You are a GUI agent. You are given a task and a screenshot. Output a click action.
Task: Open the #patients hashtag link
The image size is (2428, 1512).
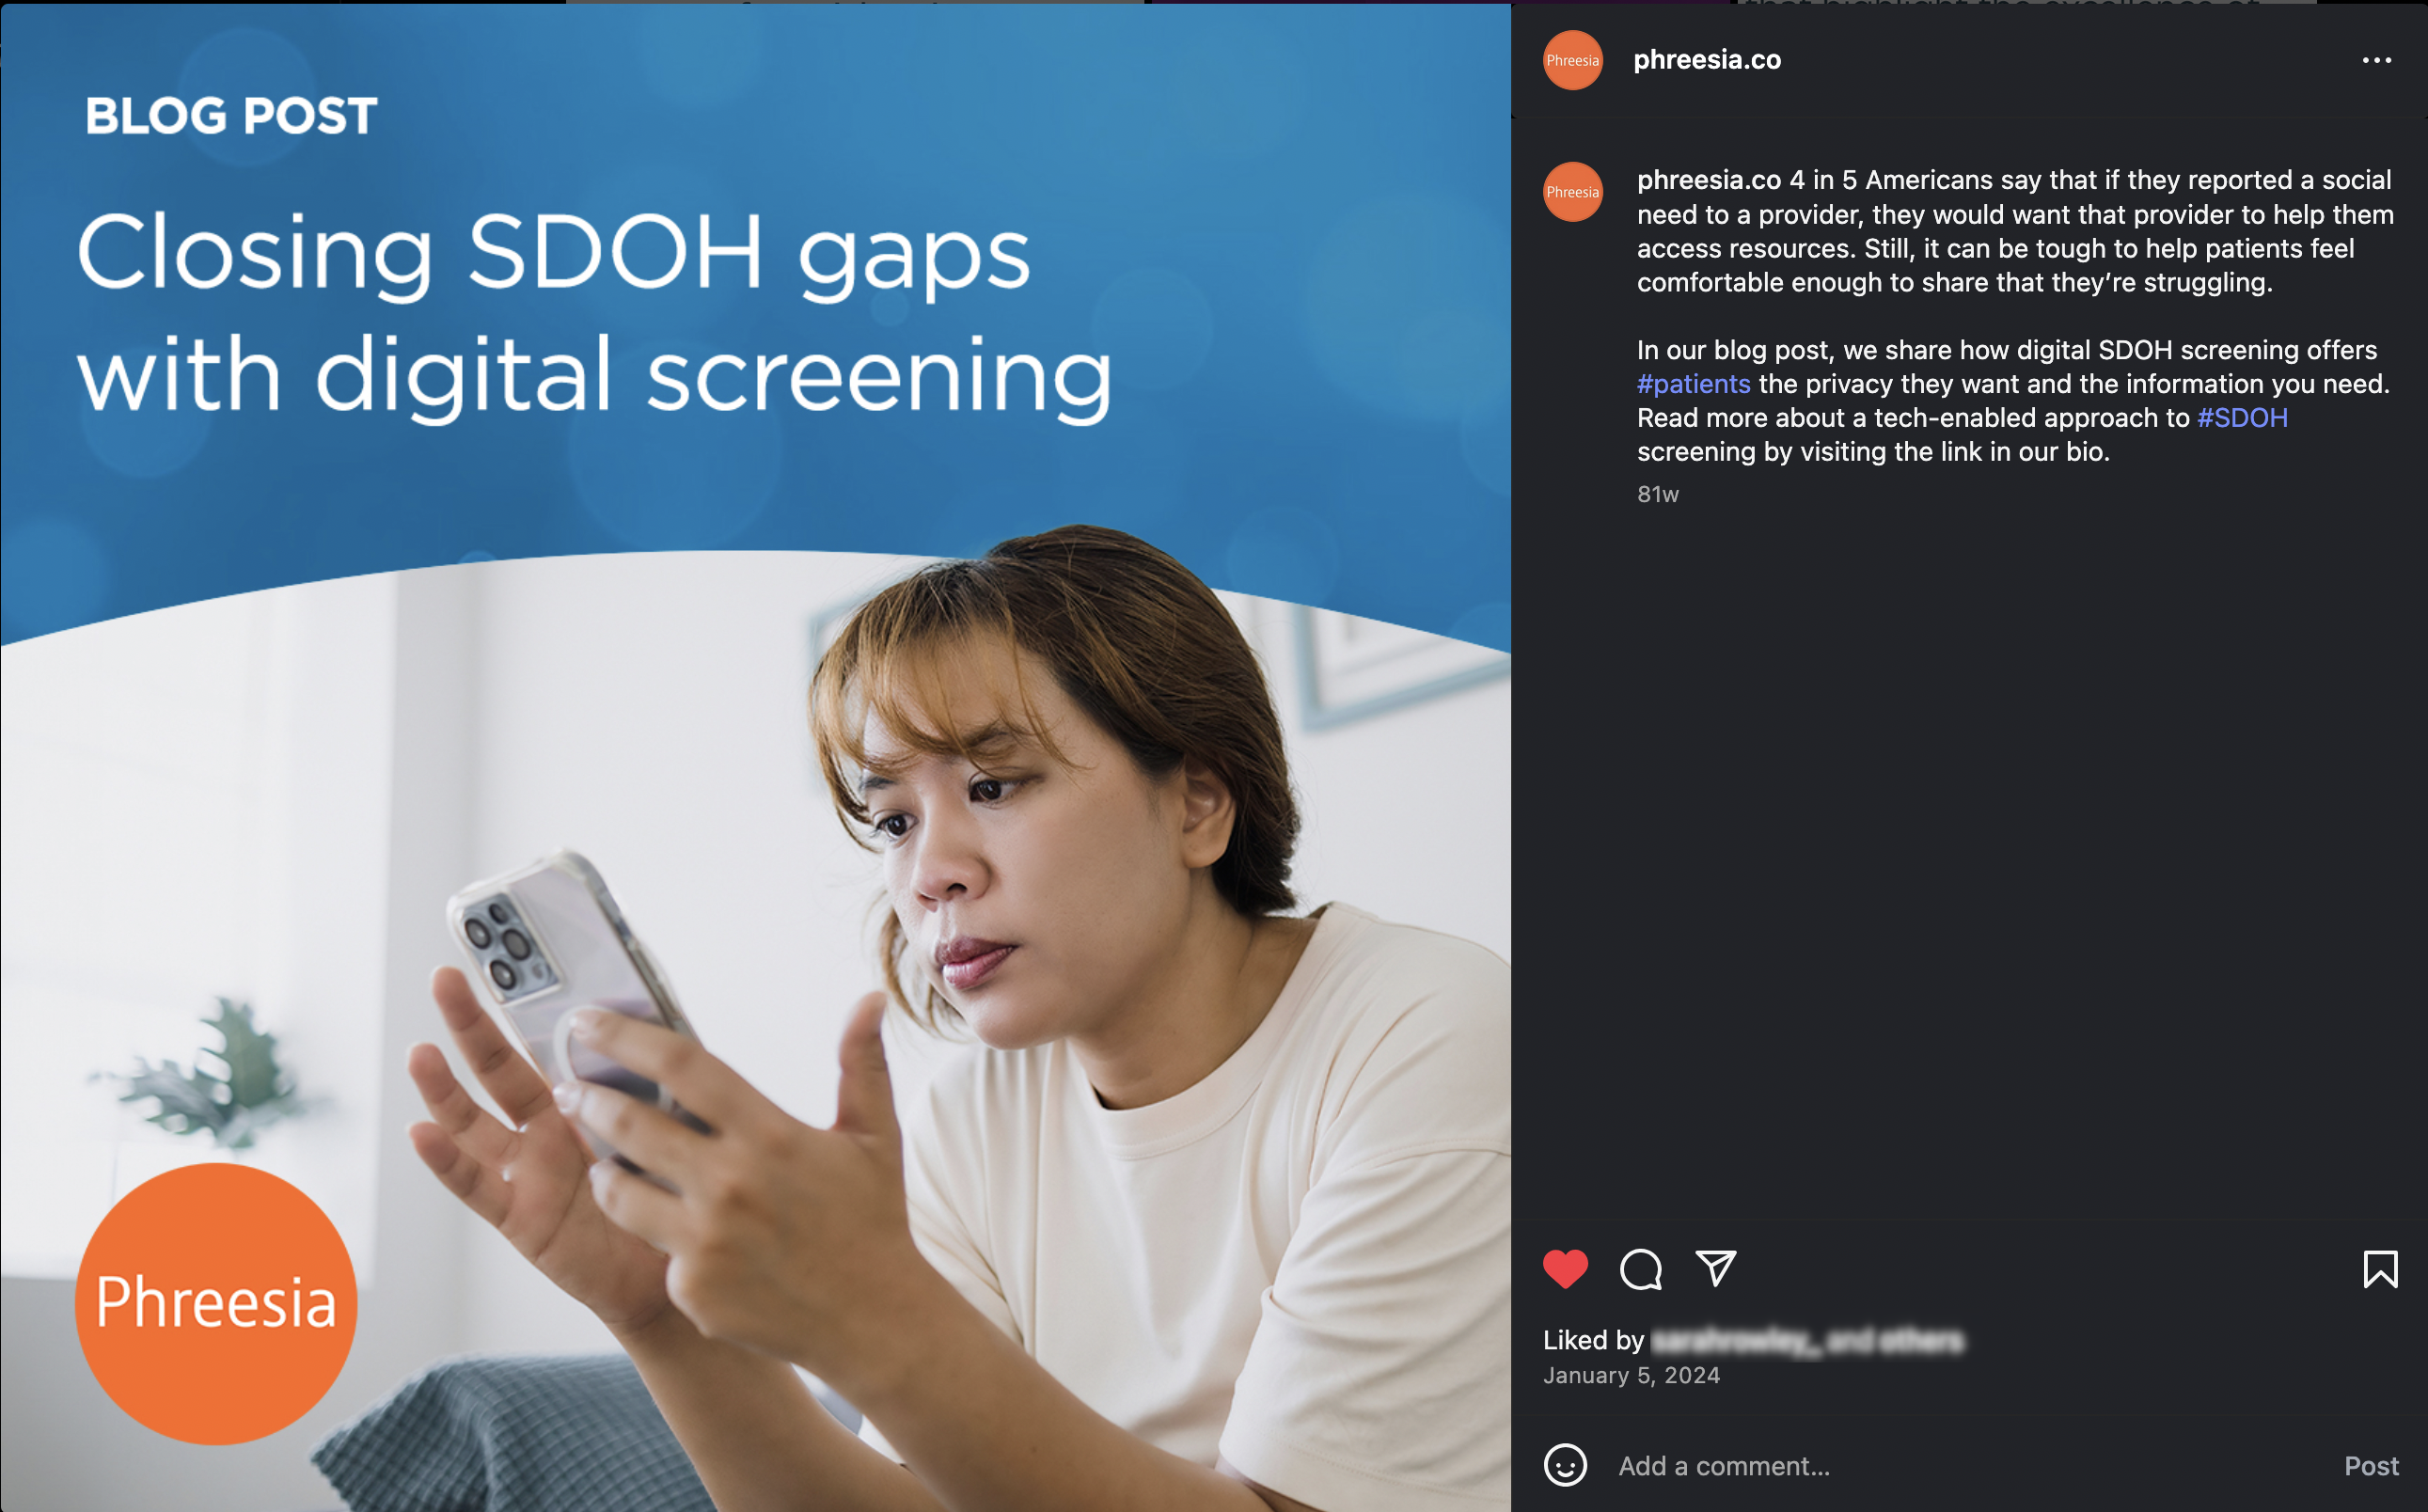click(x=1693, y=384)
